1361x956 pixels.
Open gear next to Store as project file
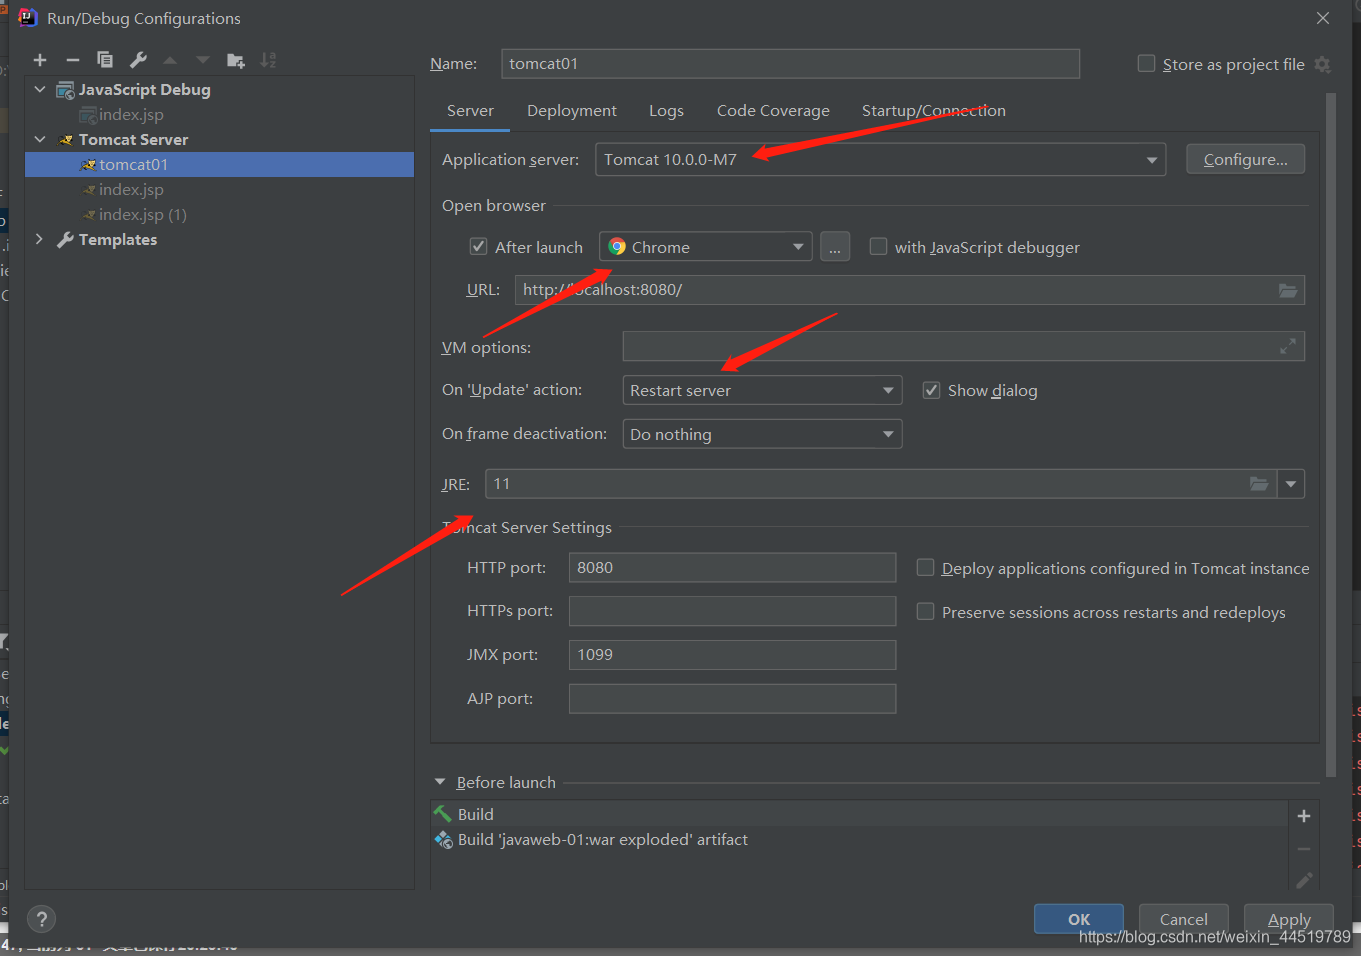(x=1322, y=64)
